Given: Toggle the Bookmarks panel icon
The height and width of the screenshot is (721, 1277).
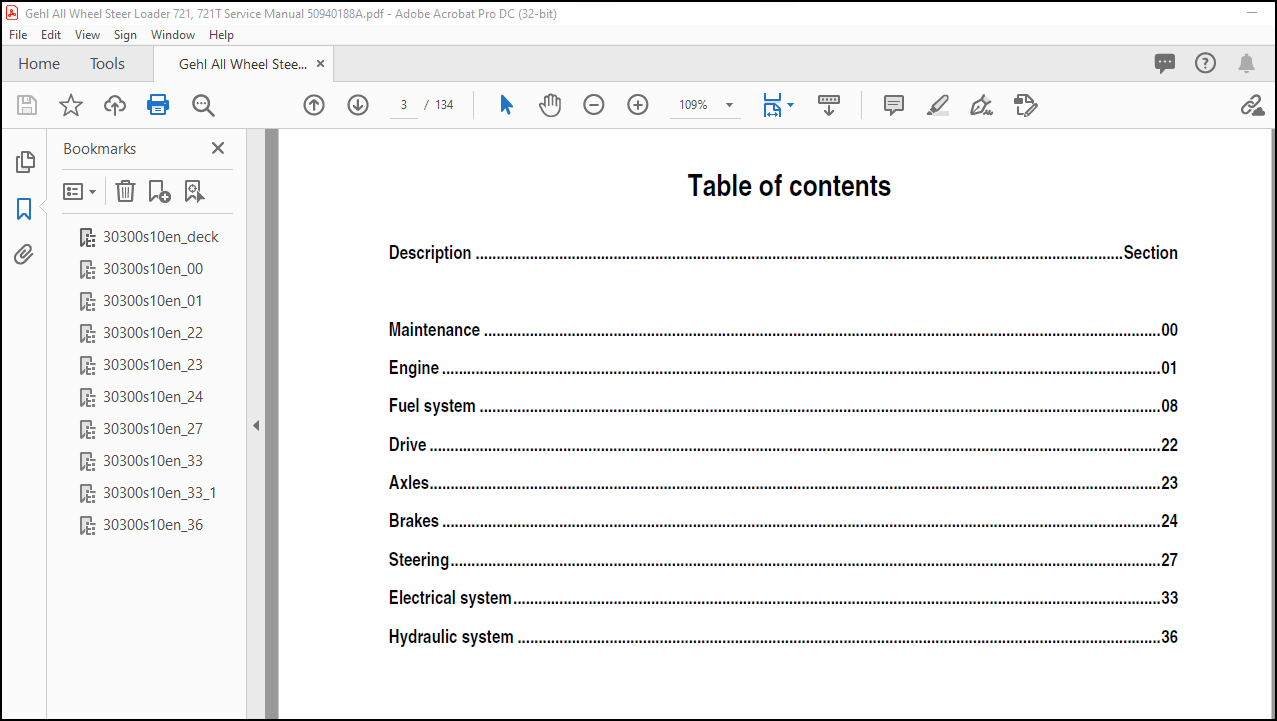Looking at the screenshot, I should point(24,209).
